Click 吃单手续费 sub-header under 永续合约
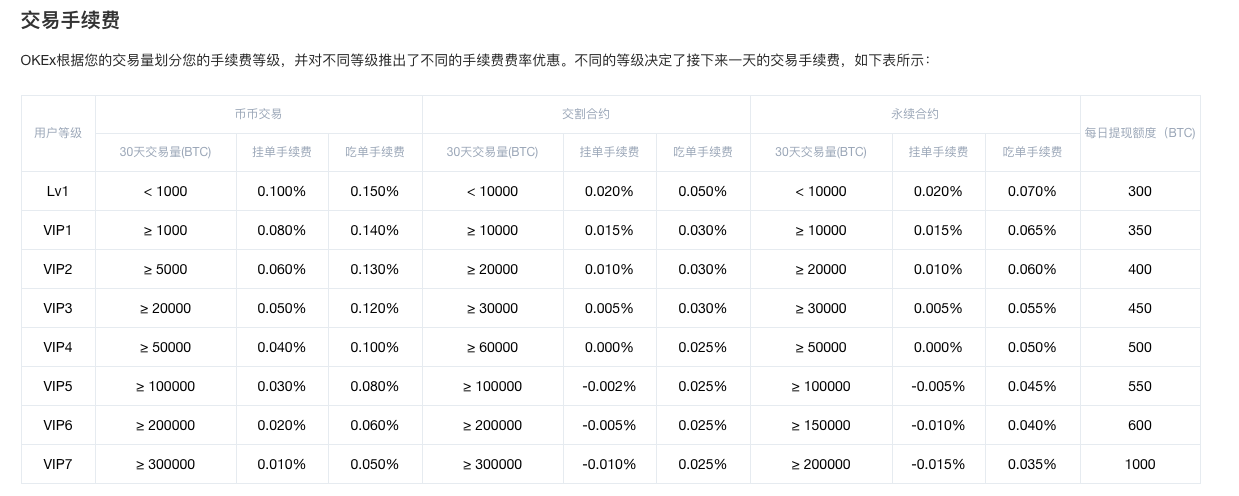The height and width of the screenshot is (496, 1239). click(x=1032, y=152)
